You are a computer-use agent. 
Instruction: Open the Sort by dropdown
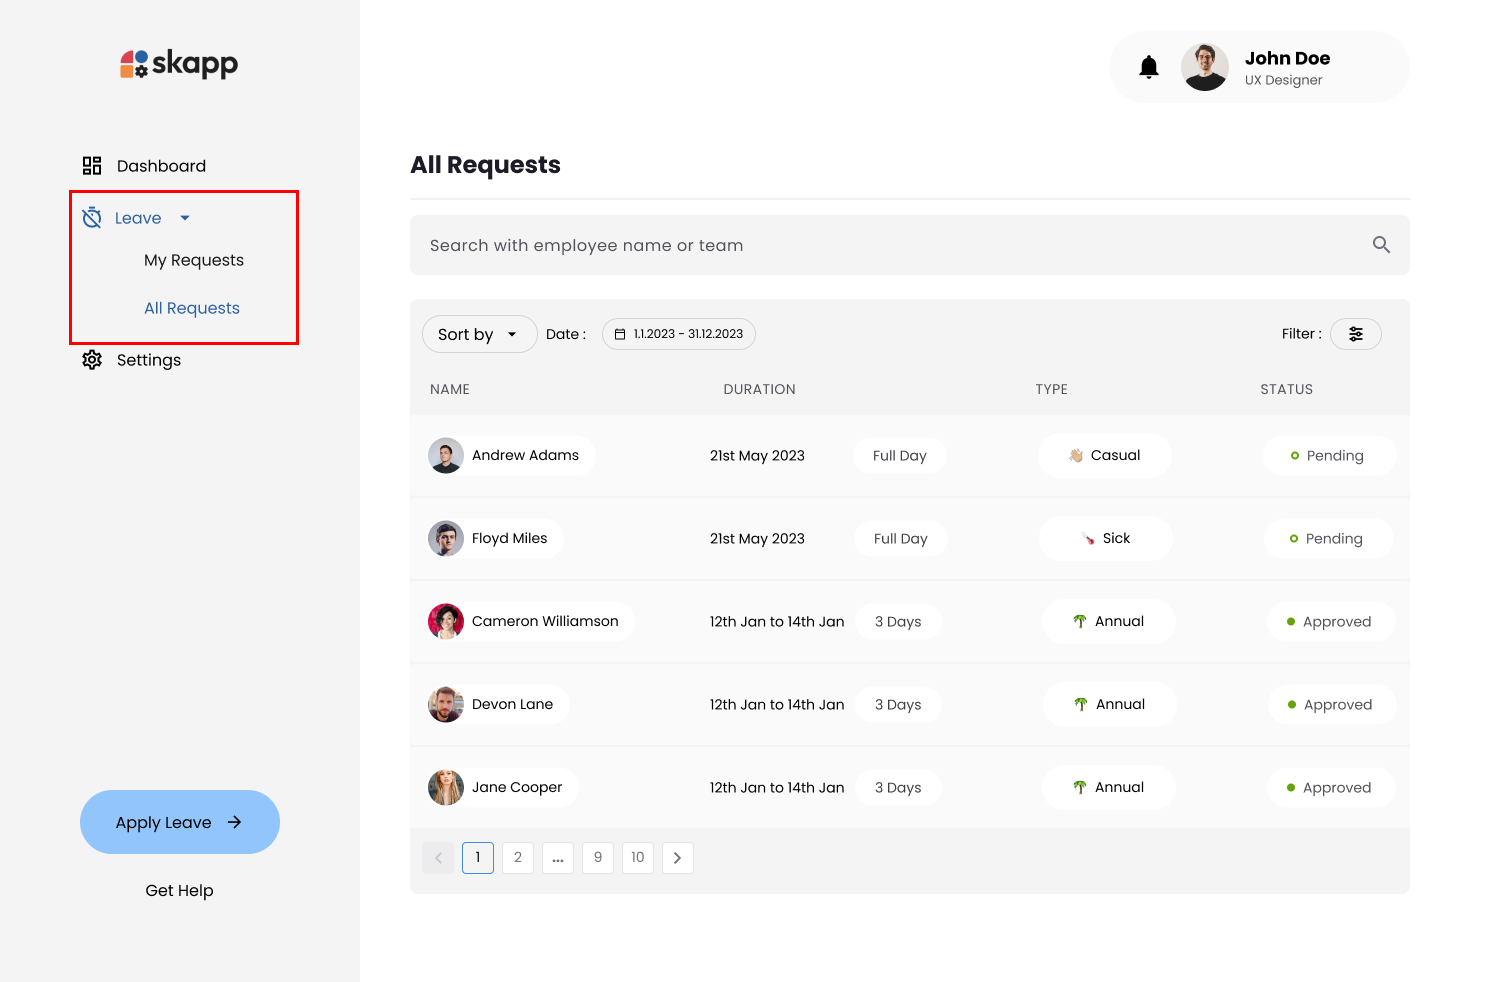tap(479, 334)
